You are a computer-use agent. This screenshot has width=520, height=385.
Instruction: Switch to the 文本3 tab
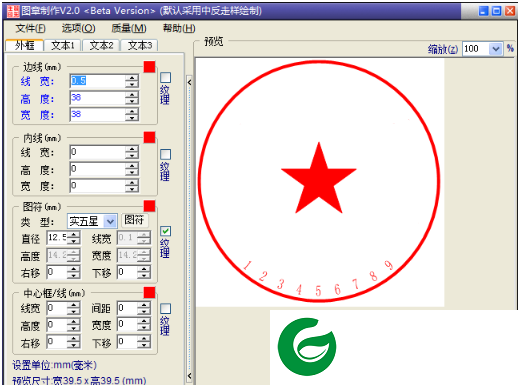(x=140, y=45)
